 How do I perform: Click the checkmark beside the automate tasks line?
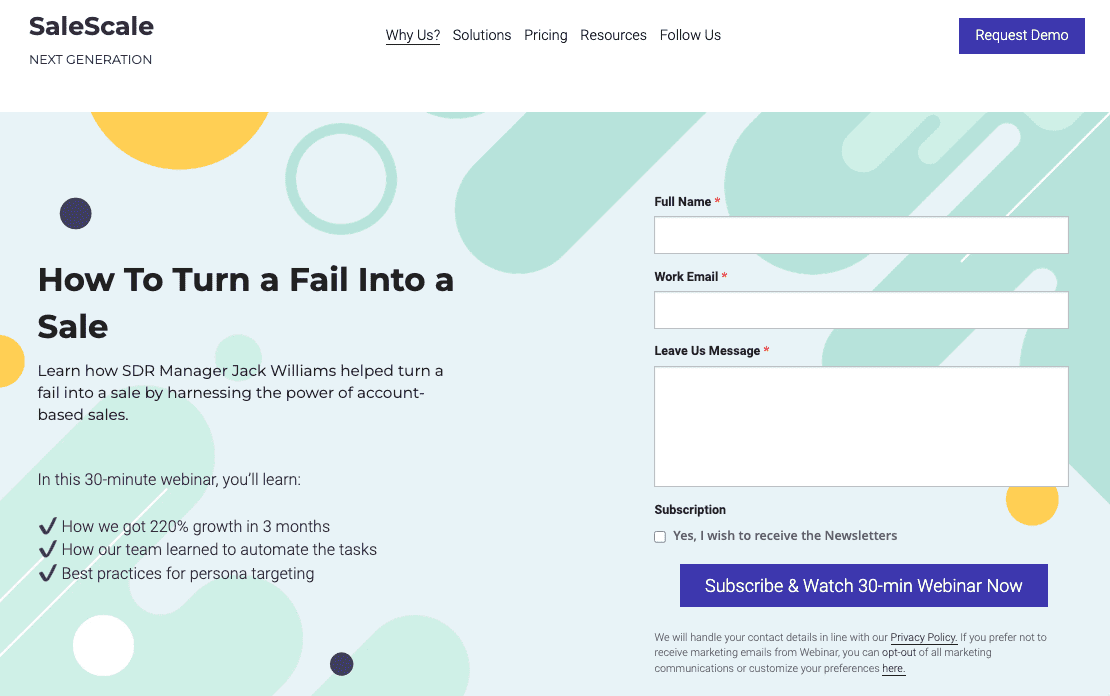(x=46, y=550)
